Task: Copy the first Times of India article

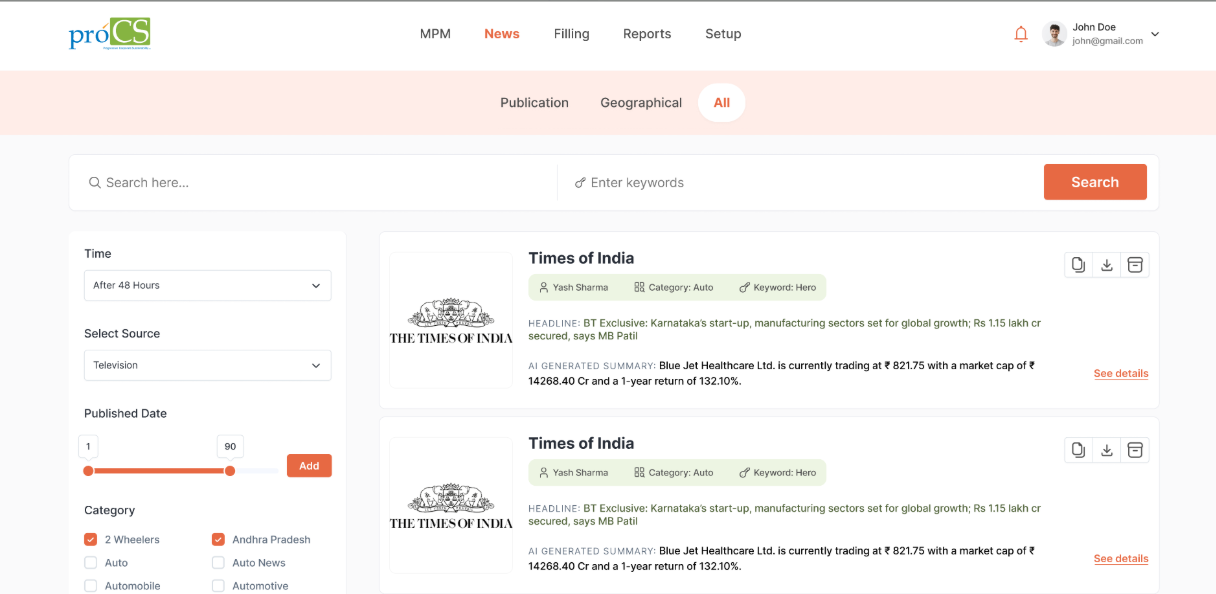Action: [x=1078, y=265]
